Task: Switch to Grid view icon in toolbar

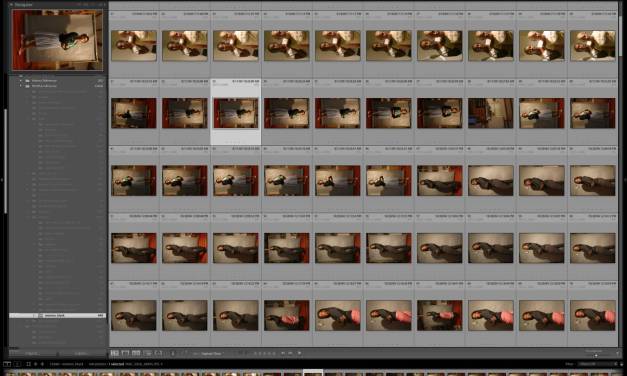Action: coord(115,353)
